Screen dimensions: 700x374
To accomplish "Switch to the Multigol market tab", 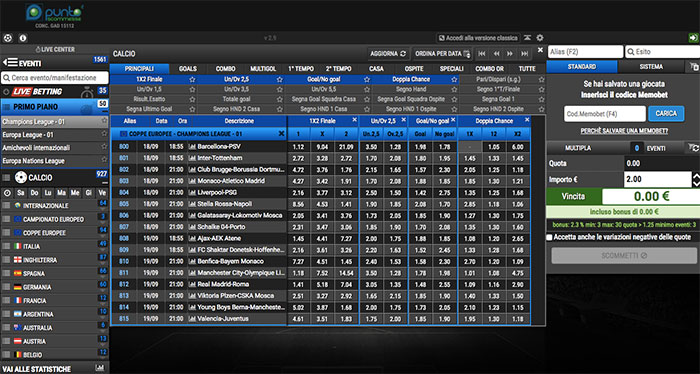I will (263, 69).
